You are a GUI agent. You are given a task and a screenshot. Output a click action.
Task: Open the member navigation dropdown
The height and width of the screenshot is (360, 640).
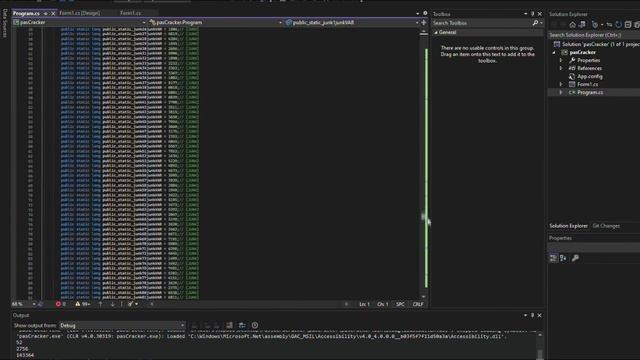point(352,22)
